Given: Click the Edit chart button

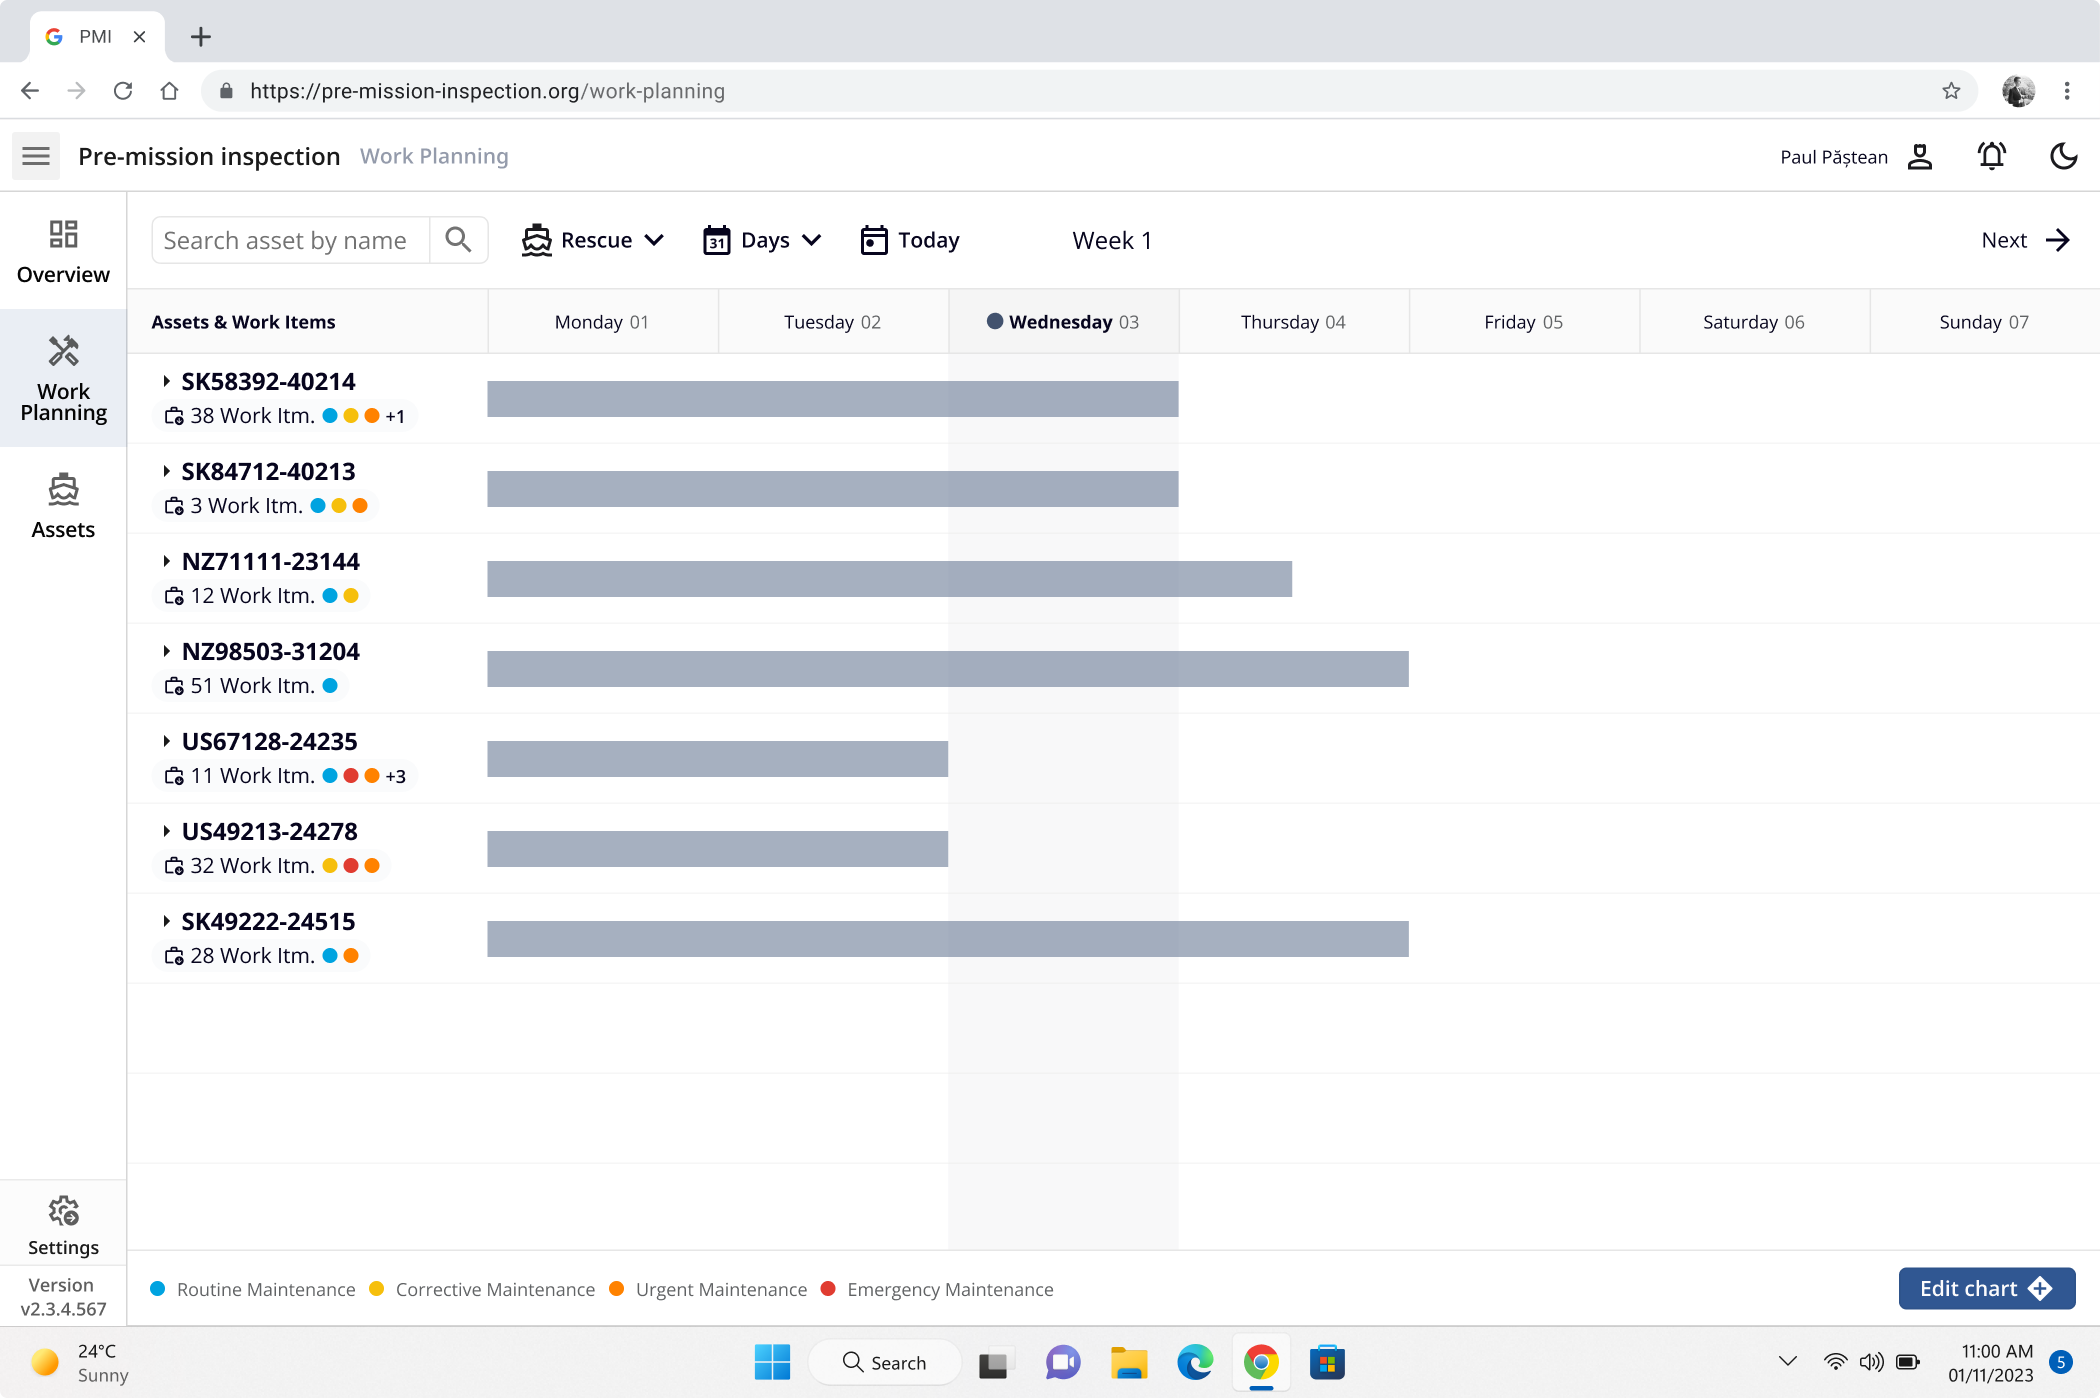Looking at the screenshot, I should (1986, 1288).
